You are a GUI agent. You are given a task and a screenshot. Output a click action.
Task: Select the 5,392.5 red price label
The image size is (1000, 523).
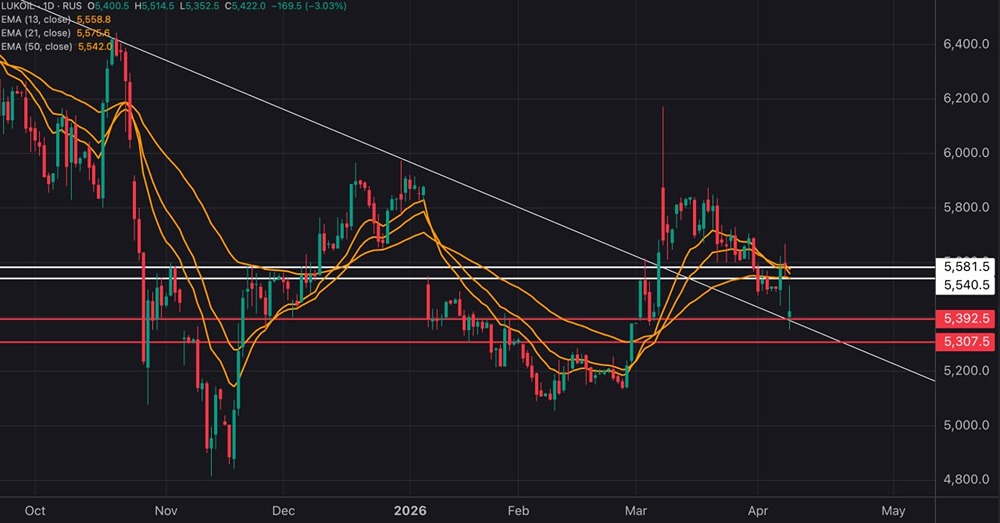966,318
